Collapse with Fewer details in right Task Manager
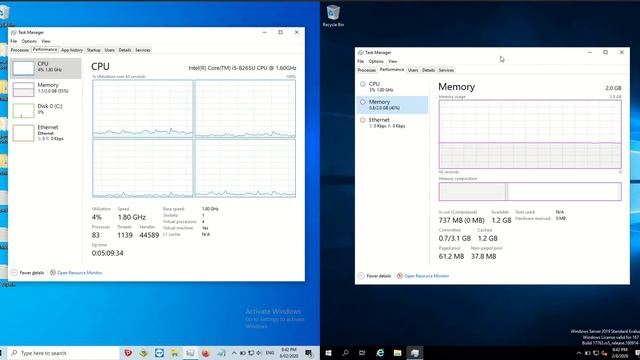The width and height of the screenshot is (640, 360). tap(375, 276)
